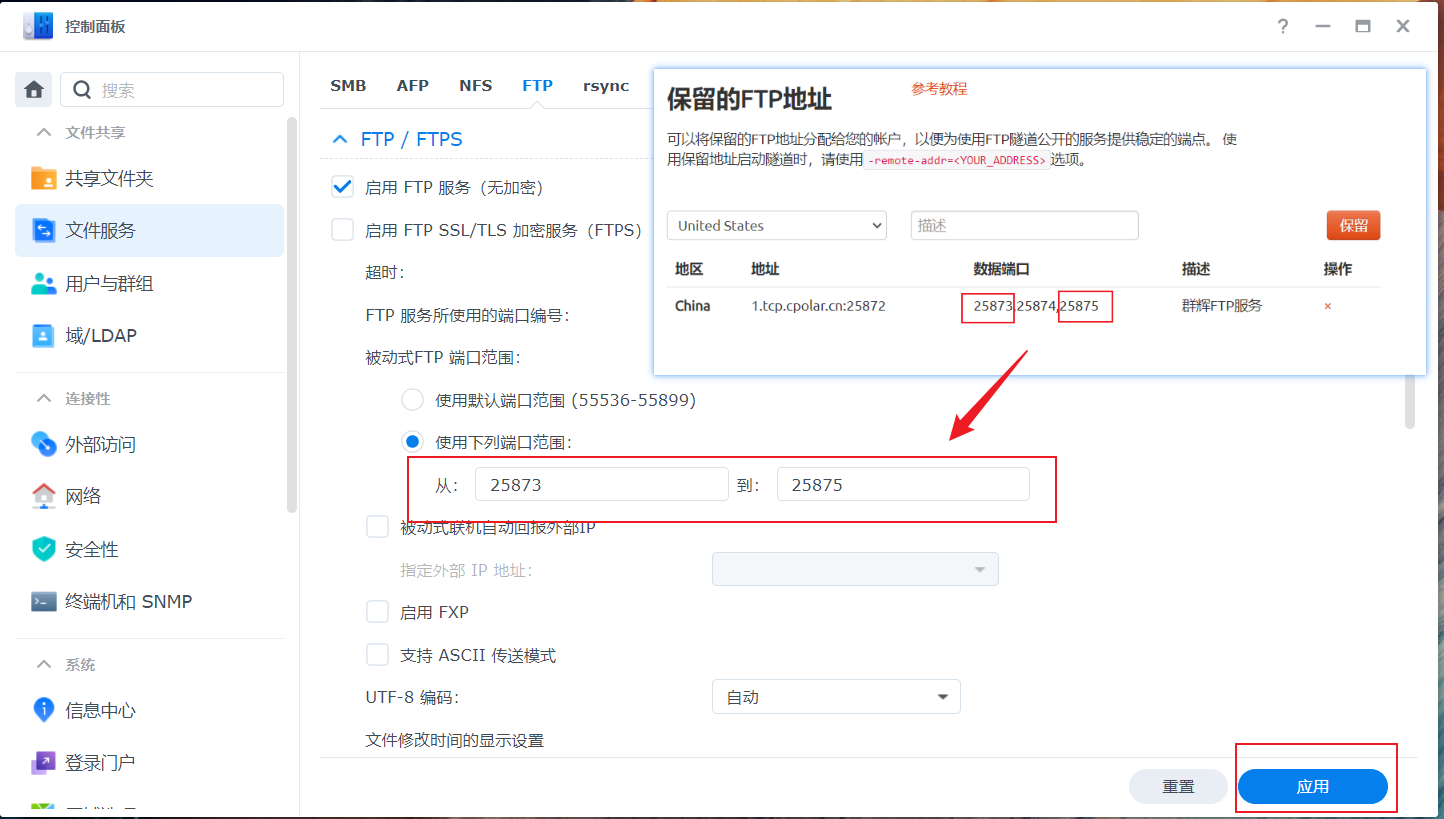Image resolution: width=1444 pixels, height=819 pixels.
Task: Click the 网络 house icon
Action: tap(44, 496)
